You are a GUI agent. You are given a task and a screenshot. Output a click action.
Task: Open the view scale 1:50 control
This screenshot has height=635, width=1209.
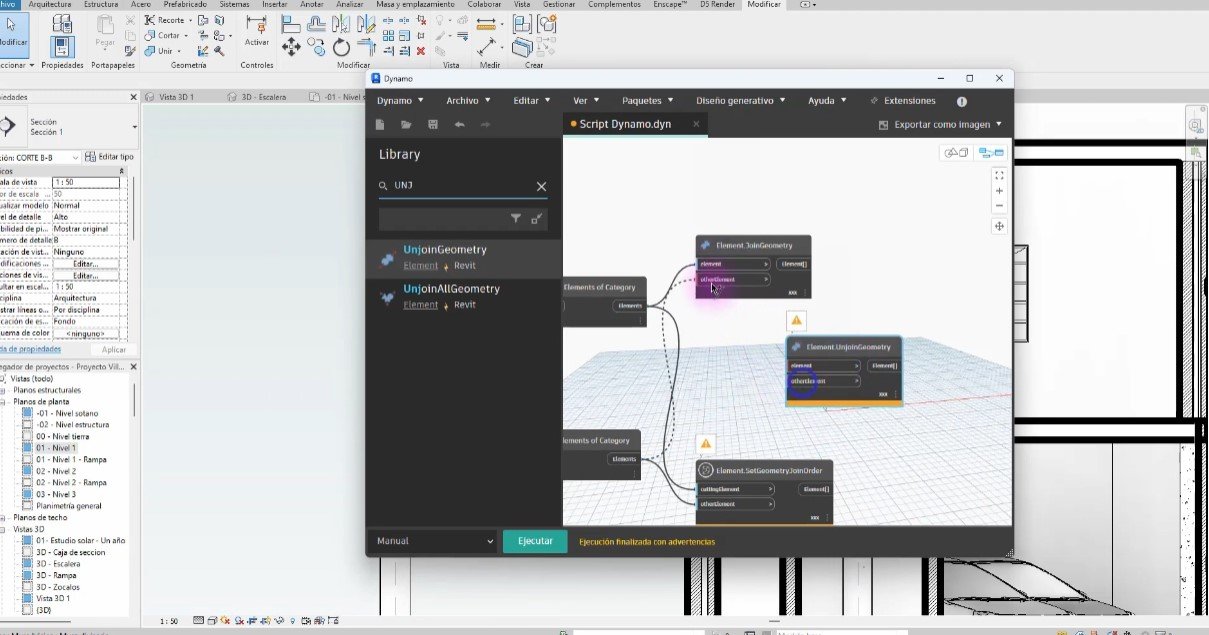pyautogui.click(x=85, y=183)
